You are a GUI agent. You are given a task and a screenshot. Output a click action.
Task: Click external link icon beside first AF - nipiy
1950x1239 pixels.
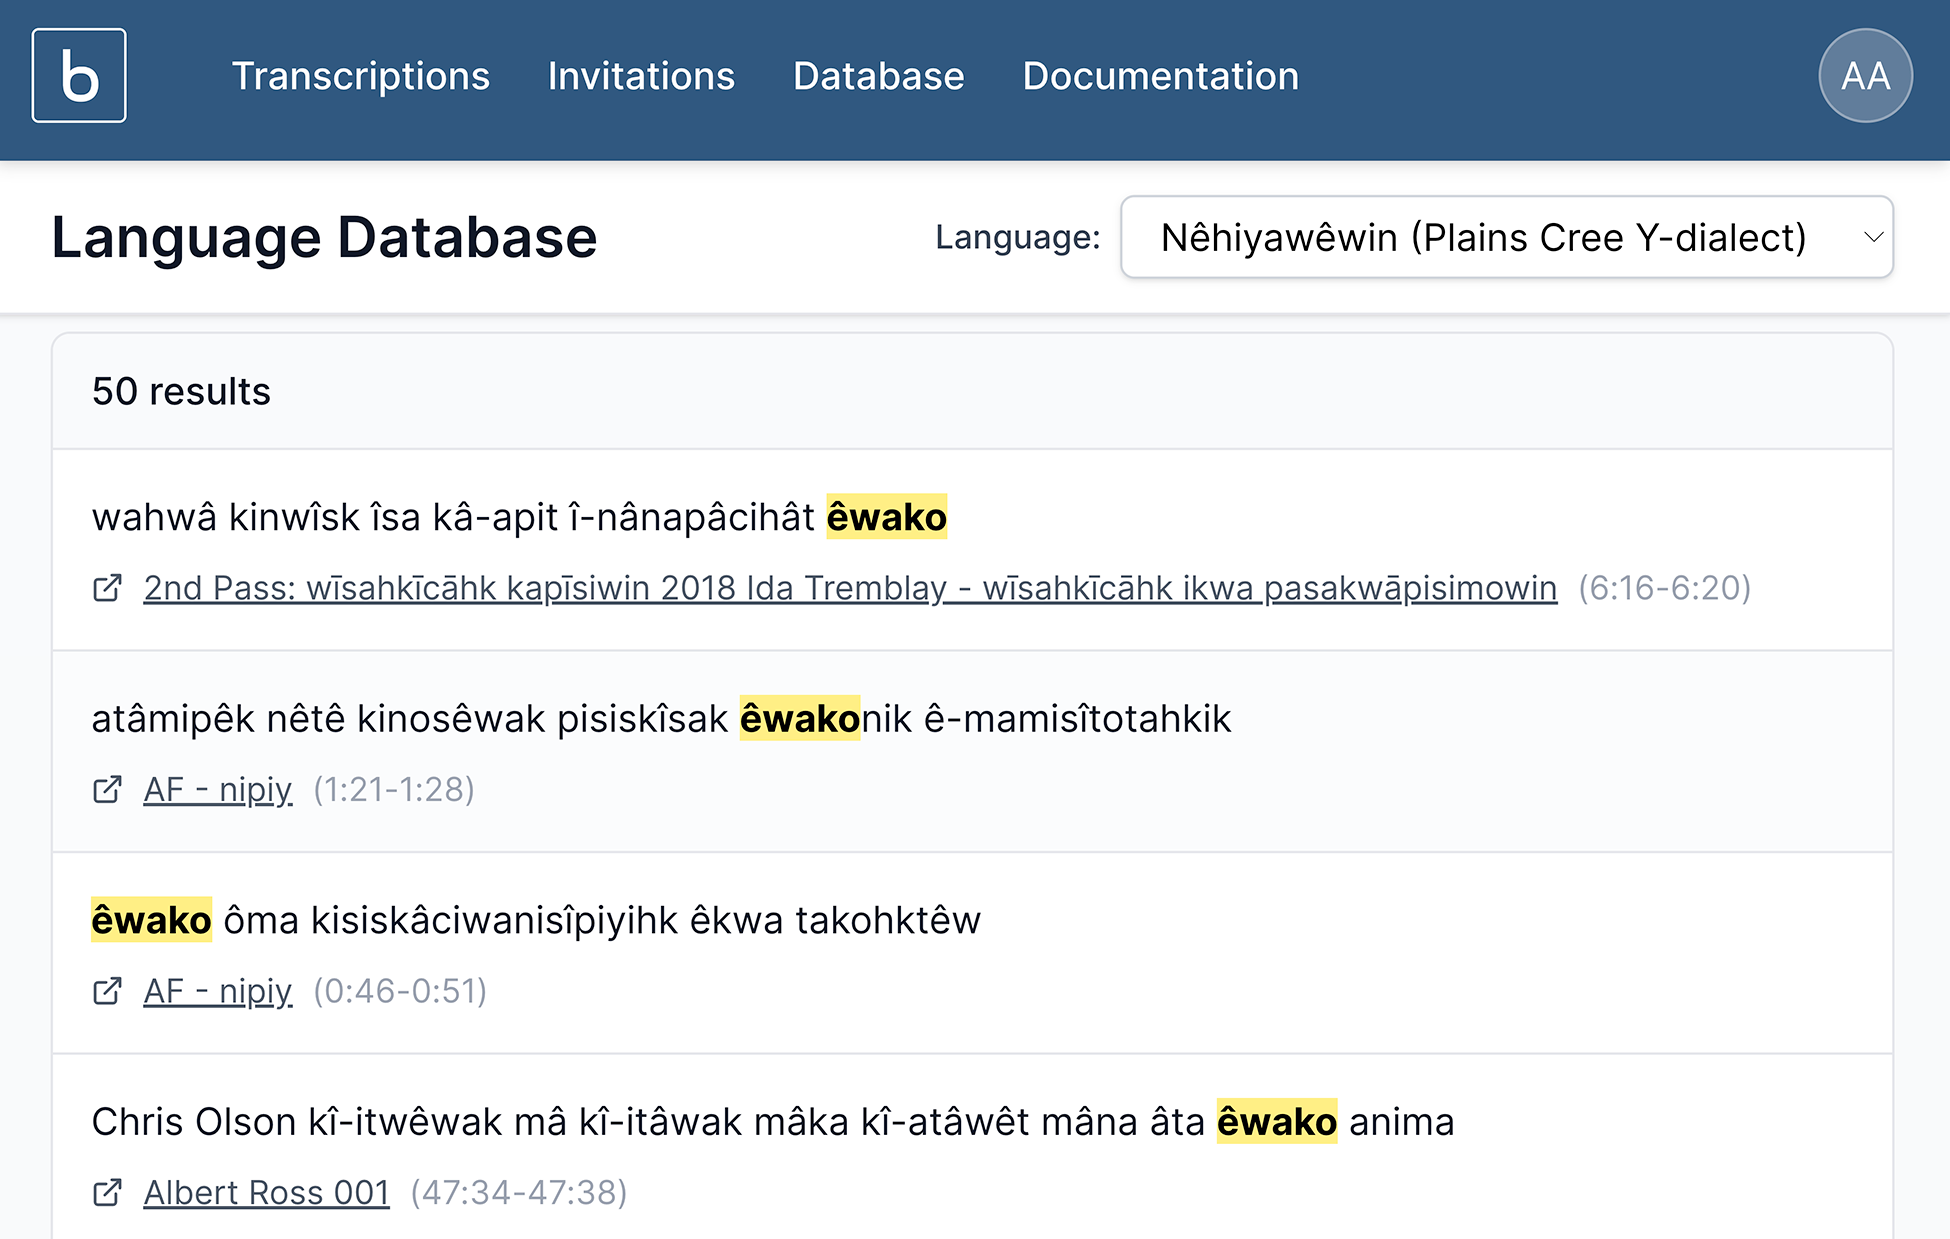coord(107,790)
